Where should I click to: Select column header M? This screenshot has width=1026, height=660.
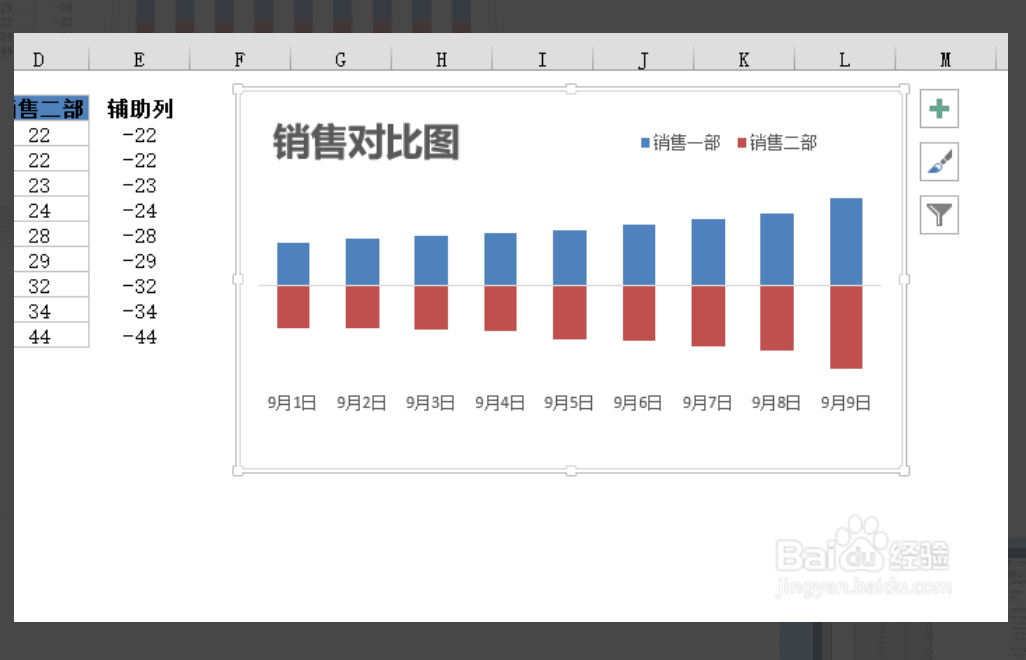click(x=946, y=59)
